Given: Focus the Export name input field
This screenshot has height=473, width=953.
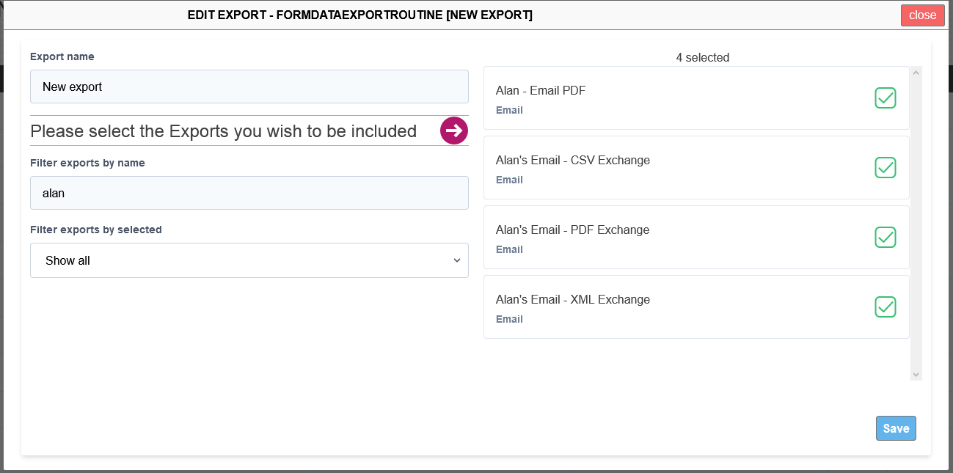Looking at the screenshot, I should 249,86.
